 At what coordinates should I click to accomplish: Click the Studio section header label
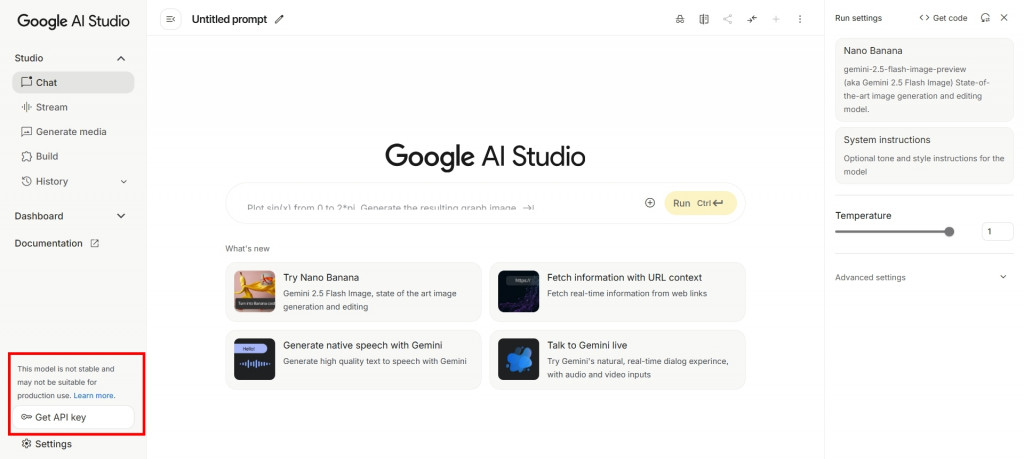[29, 58]
